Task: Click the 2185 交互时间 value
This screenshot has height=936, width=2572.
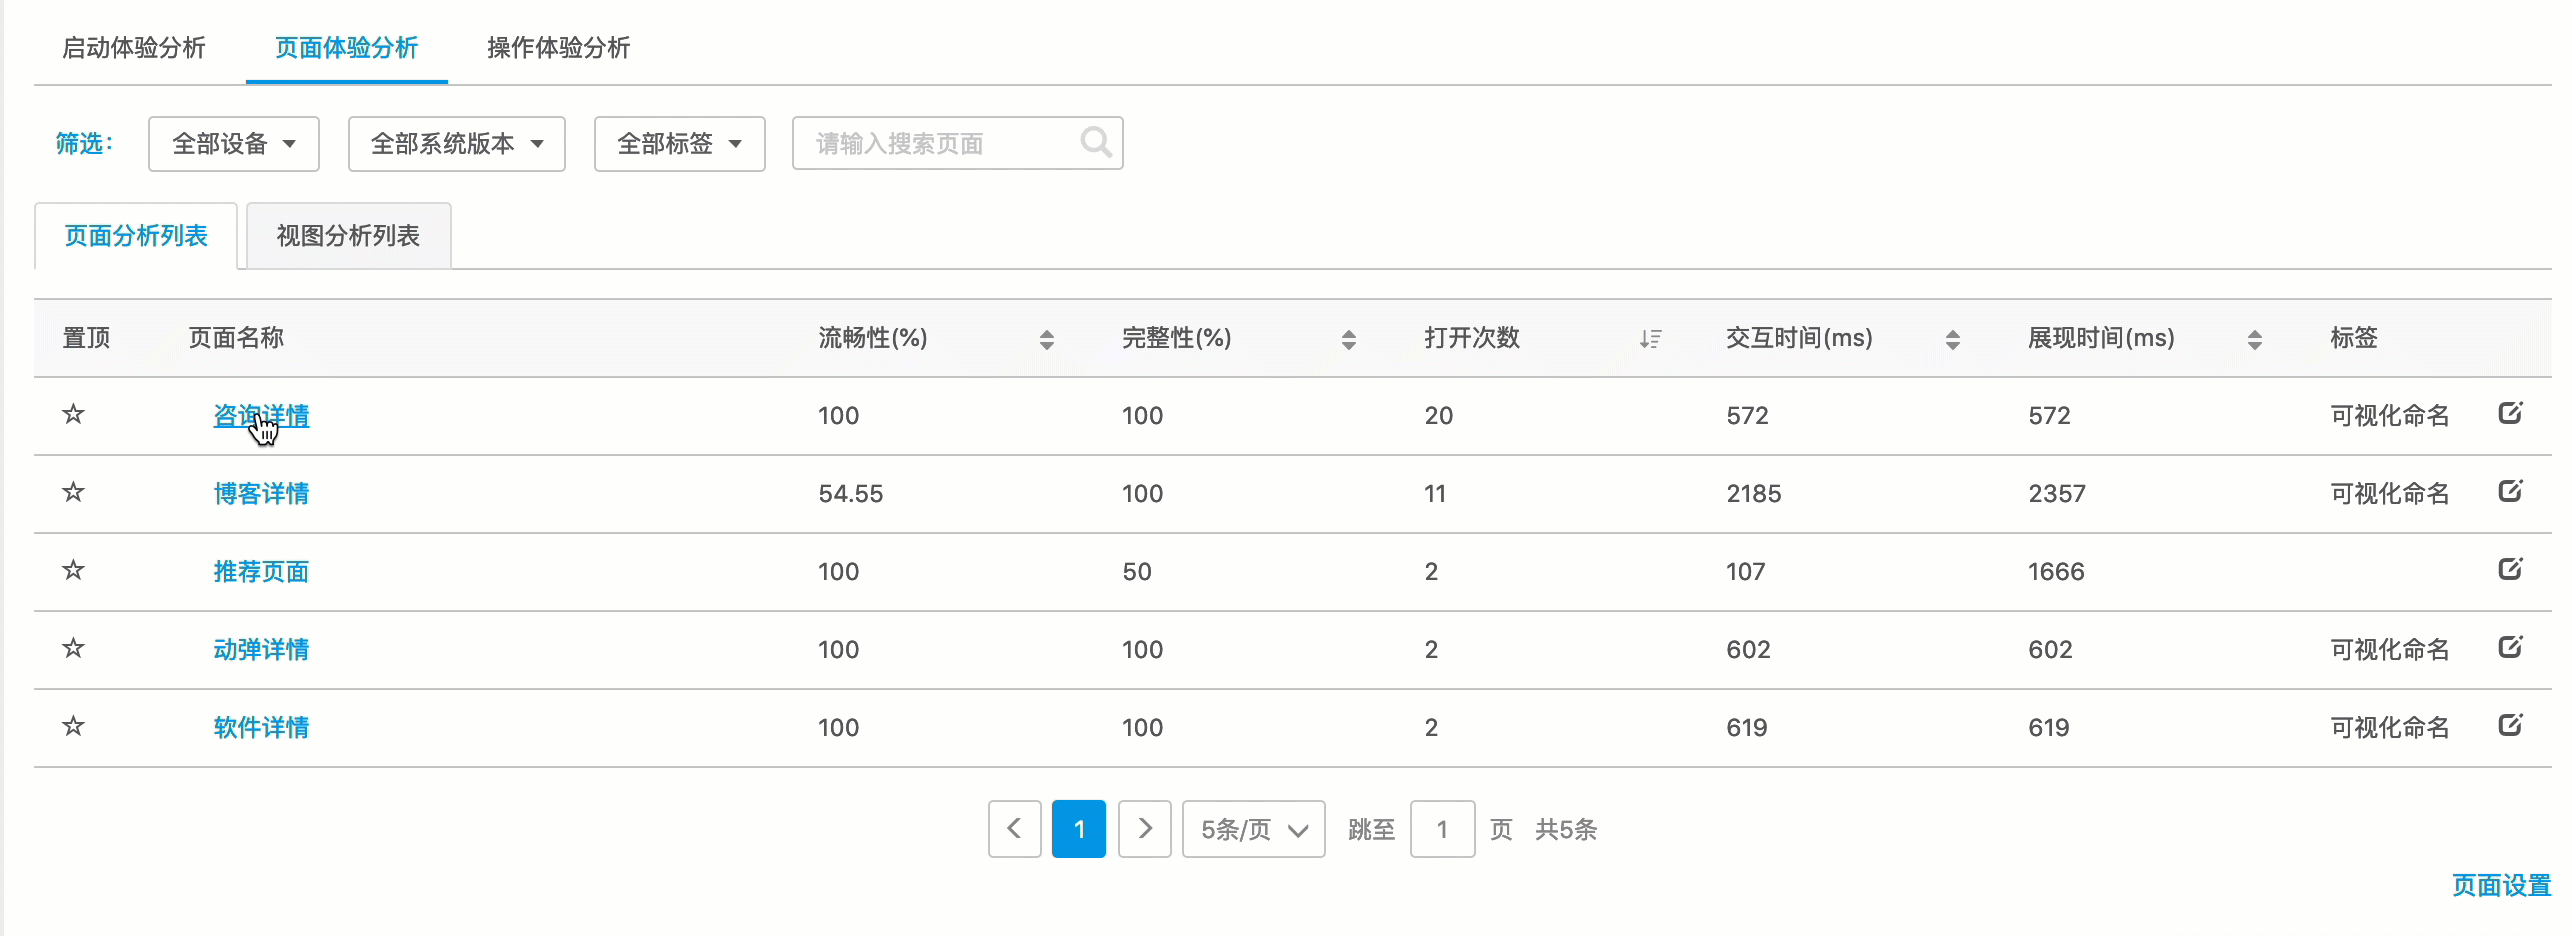Action: click(x=1754, y=494)
